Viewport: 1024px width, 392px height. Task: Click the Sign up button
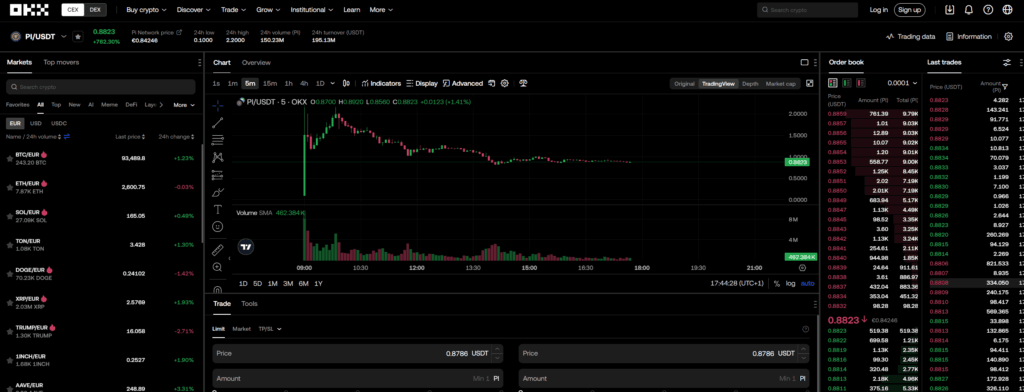pos(910,10)
